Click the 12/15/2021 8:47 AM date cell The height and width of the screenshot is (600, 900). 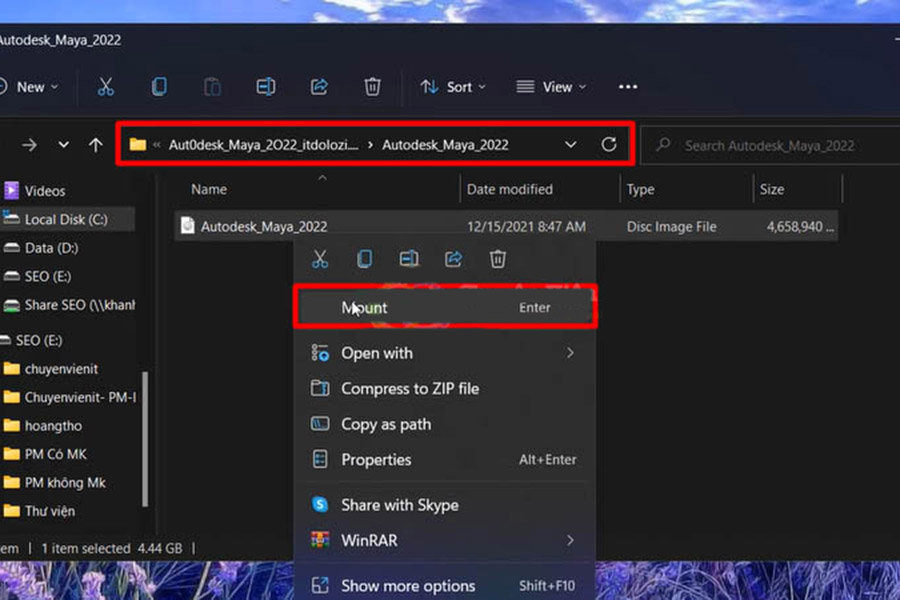pyautogui.click(x=526, y=226)
